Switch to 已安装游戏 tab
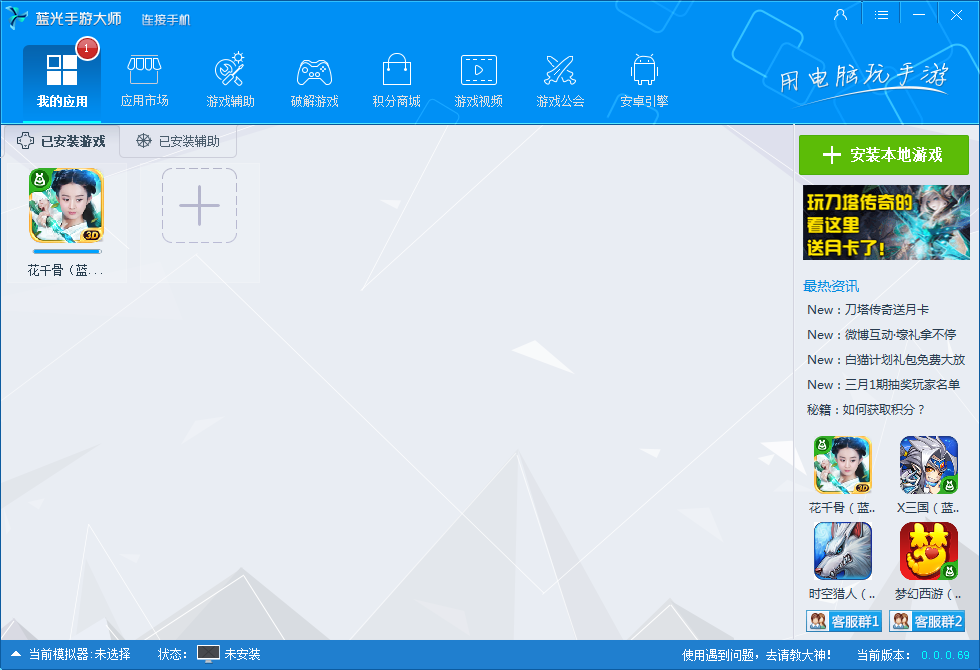The height and width of the screenshot is (670, 980). click(61, 142)
